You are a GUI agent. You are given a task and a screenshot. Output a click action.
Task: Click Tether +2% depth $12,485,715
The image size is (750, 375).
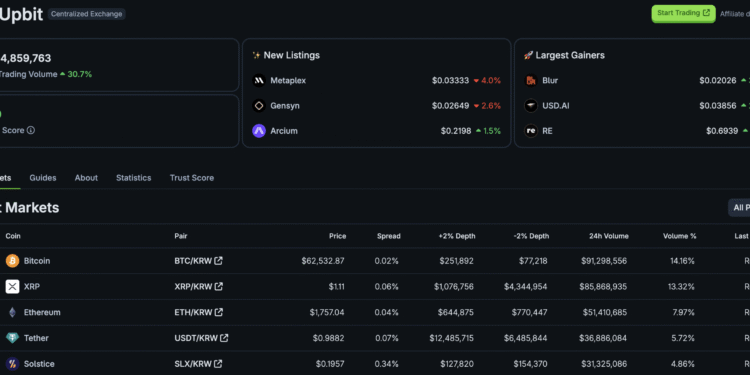click(452, 338)
